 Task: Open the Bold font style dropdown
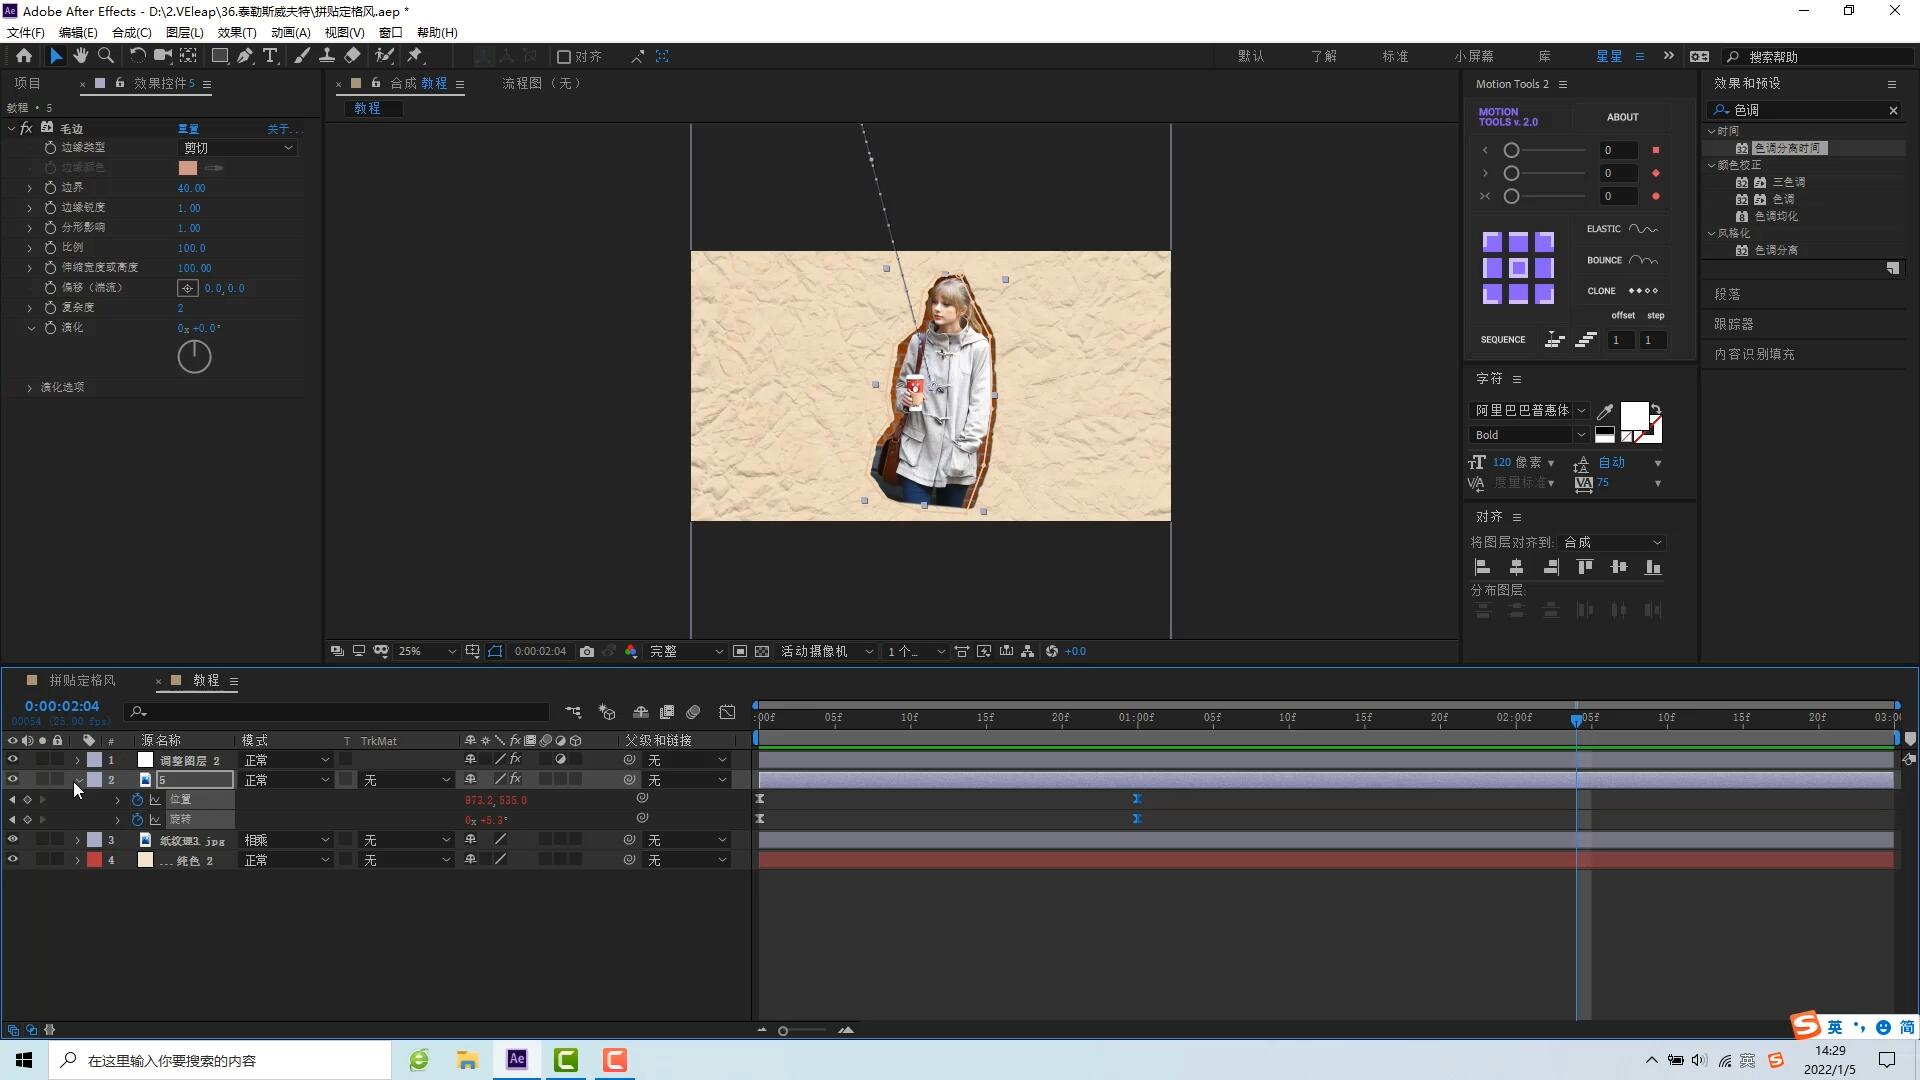1528,435
